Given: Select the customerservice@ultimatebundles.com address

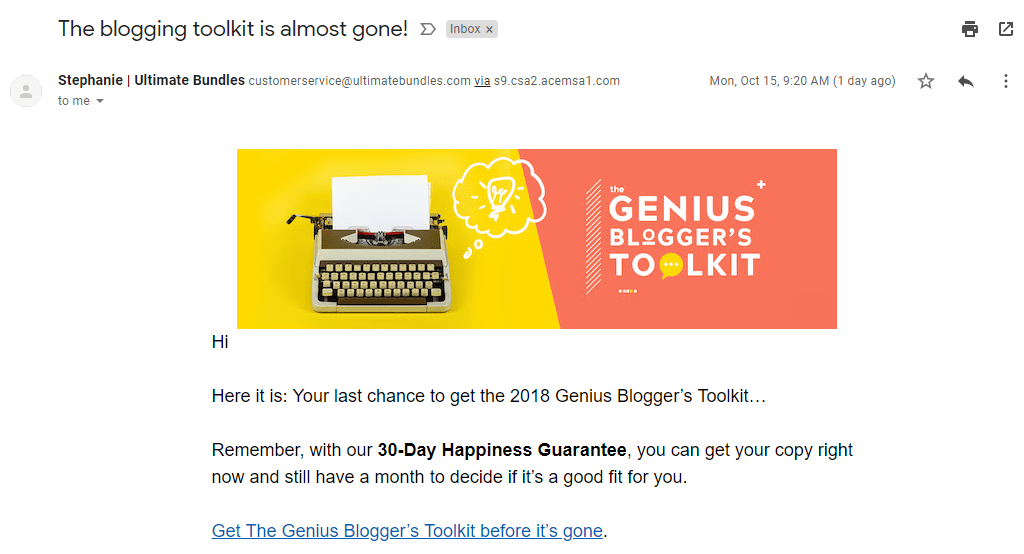Looking at the screenshot, I should pos(359,81).
